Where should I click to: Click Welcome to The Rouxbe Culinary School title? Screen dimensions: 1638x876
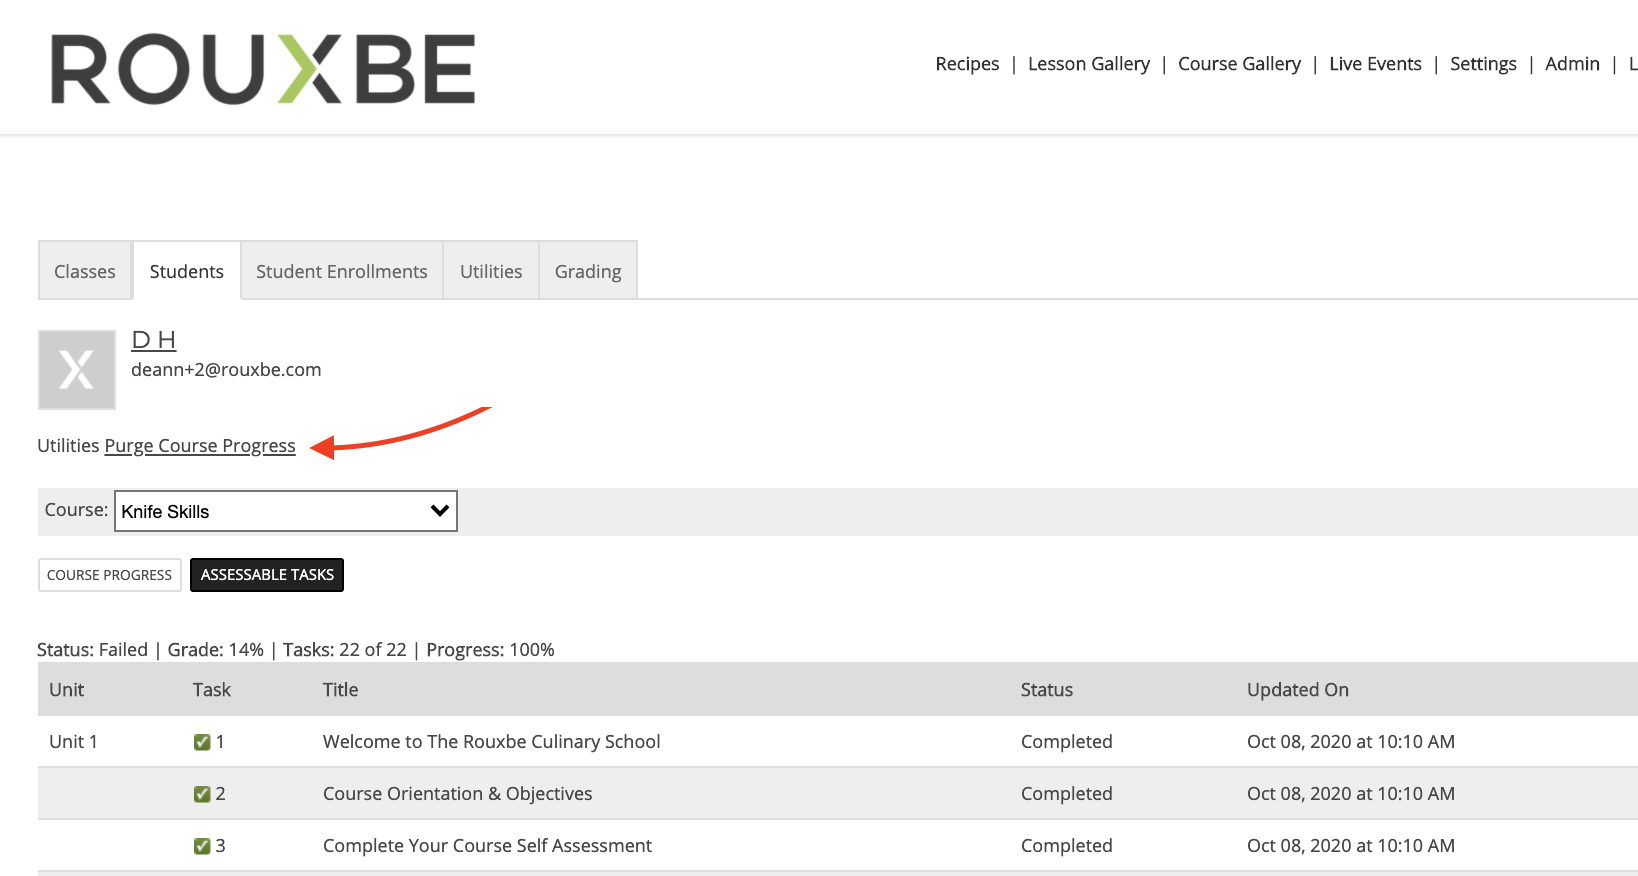point(492,742)
